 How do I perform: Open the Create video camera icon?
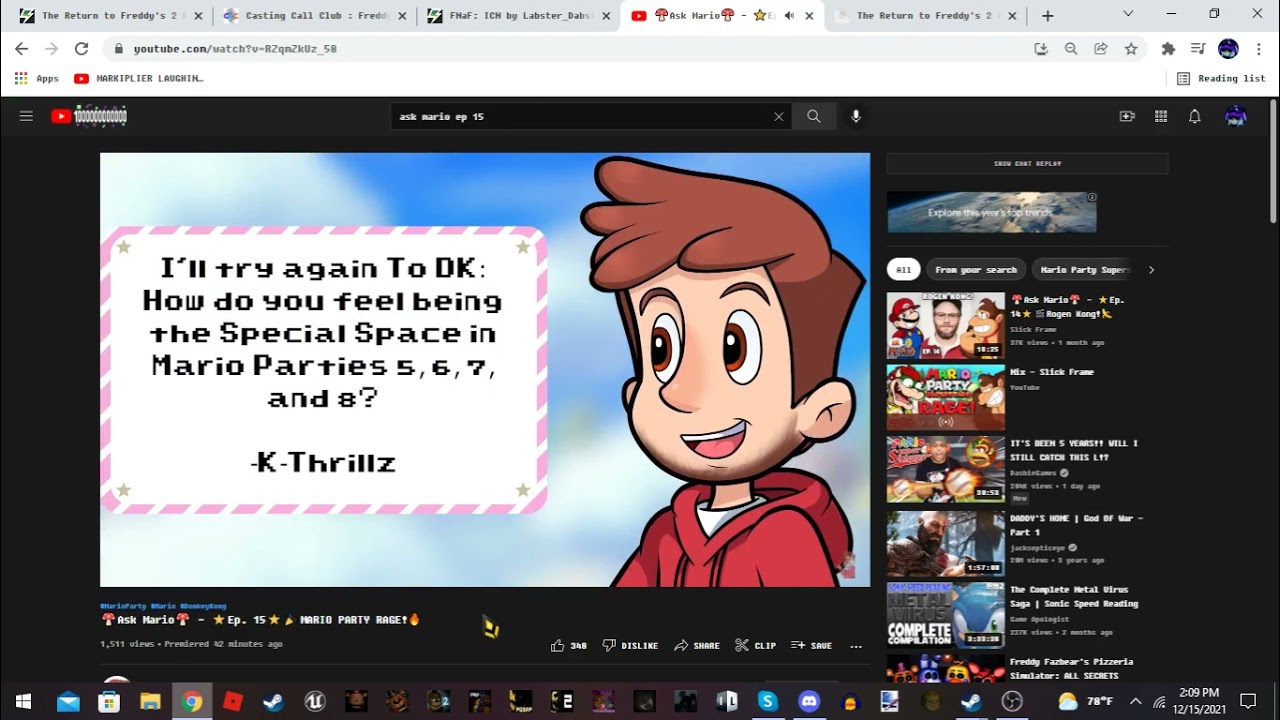point(1127,116)
